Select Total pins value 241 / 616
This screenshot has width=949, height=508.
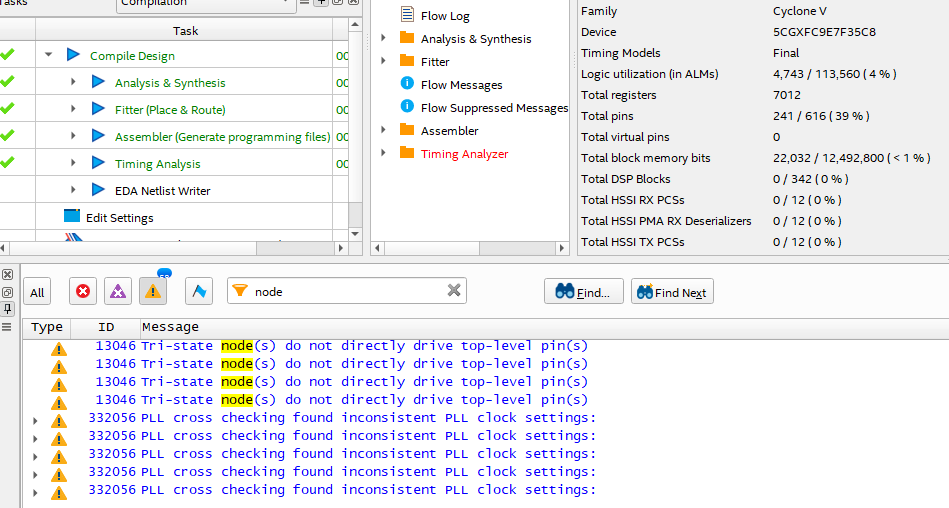821,116
